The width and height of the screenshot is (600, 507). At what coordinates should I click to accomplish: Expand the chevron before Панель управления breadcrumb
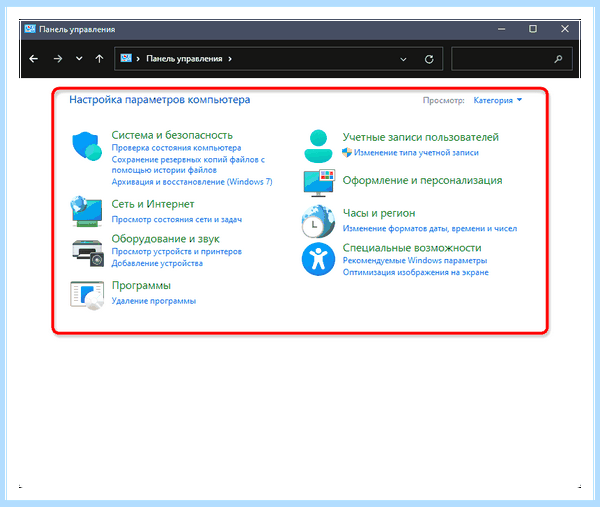[138, 59]
